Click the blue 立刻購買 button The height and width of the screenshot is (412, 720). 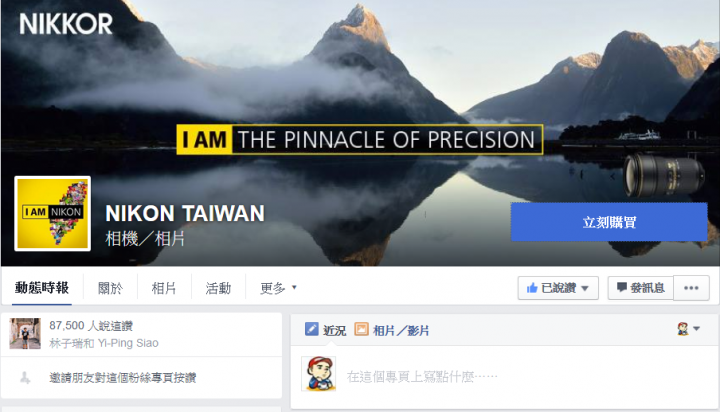[x=609, y=222]
